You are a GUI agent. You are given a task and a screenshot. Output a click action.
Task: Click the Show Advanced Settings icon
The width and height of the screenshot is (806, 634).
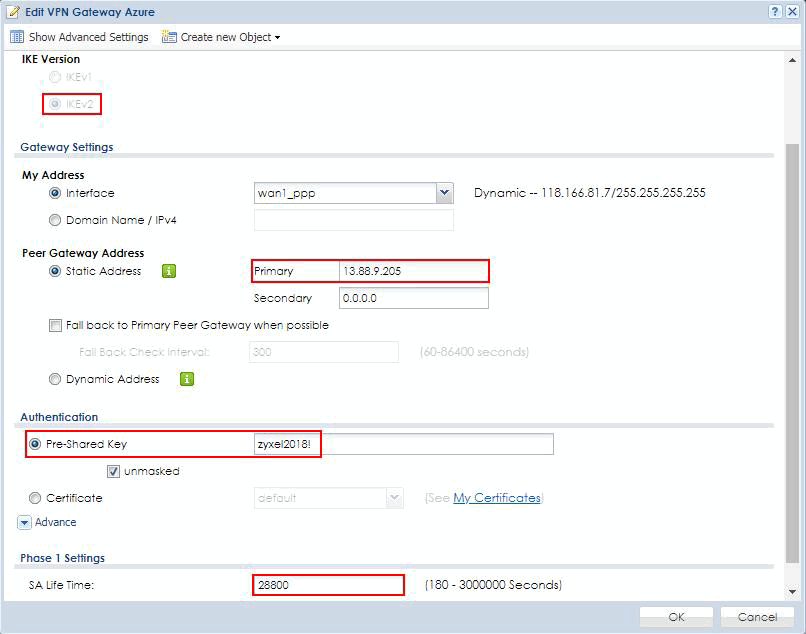coord(16,37)
